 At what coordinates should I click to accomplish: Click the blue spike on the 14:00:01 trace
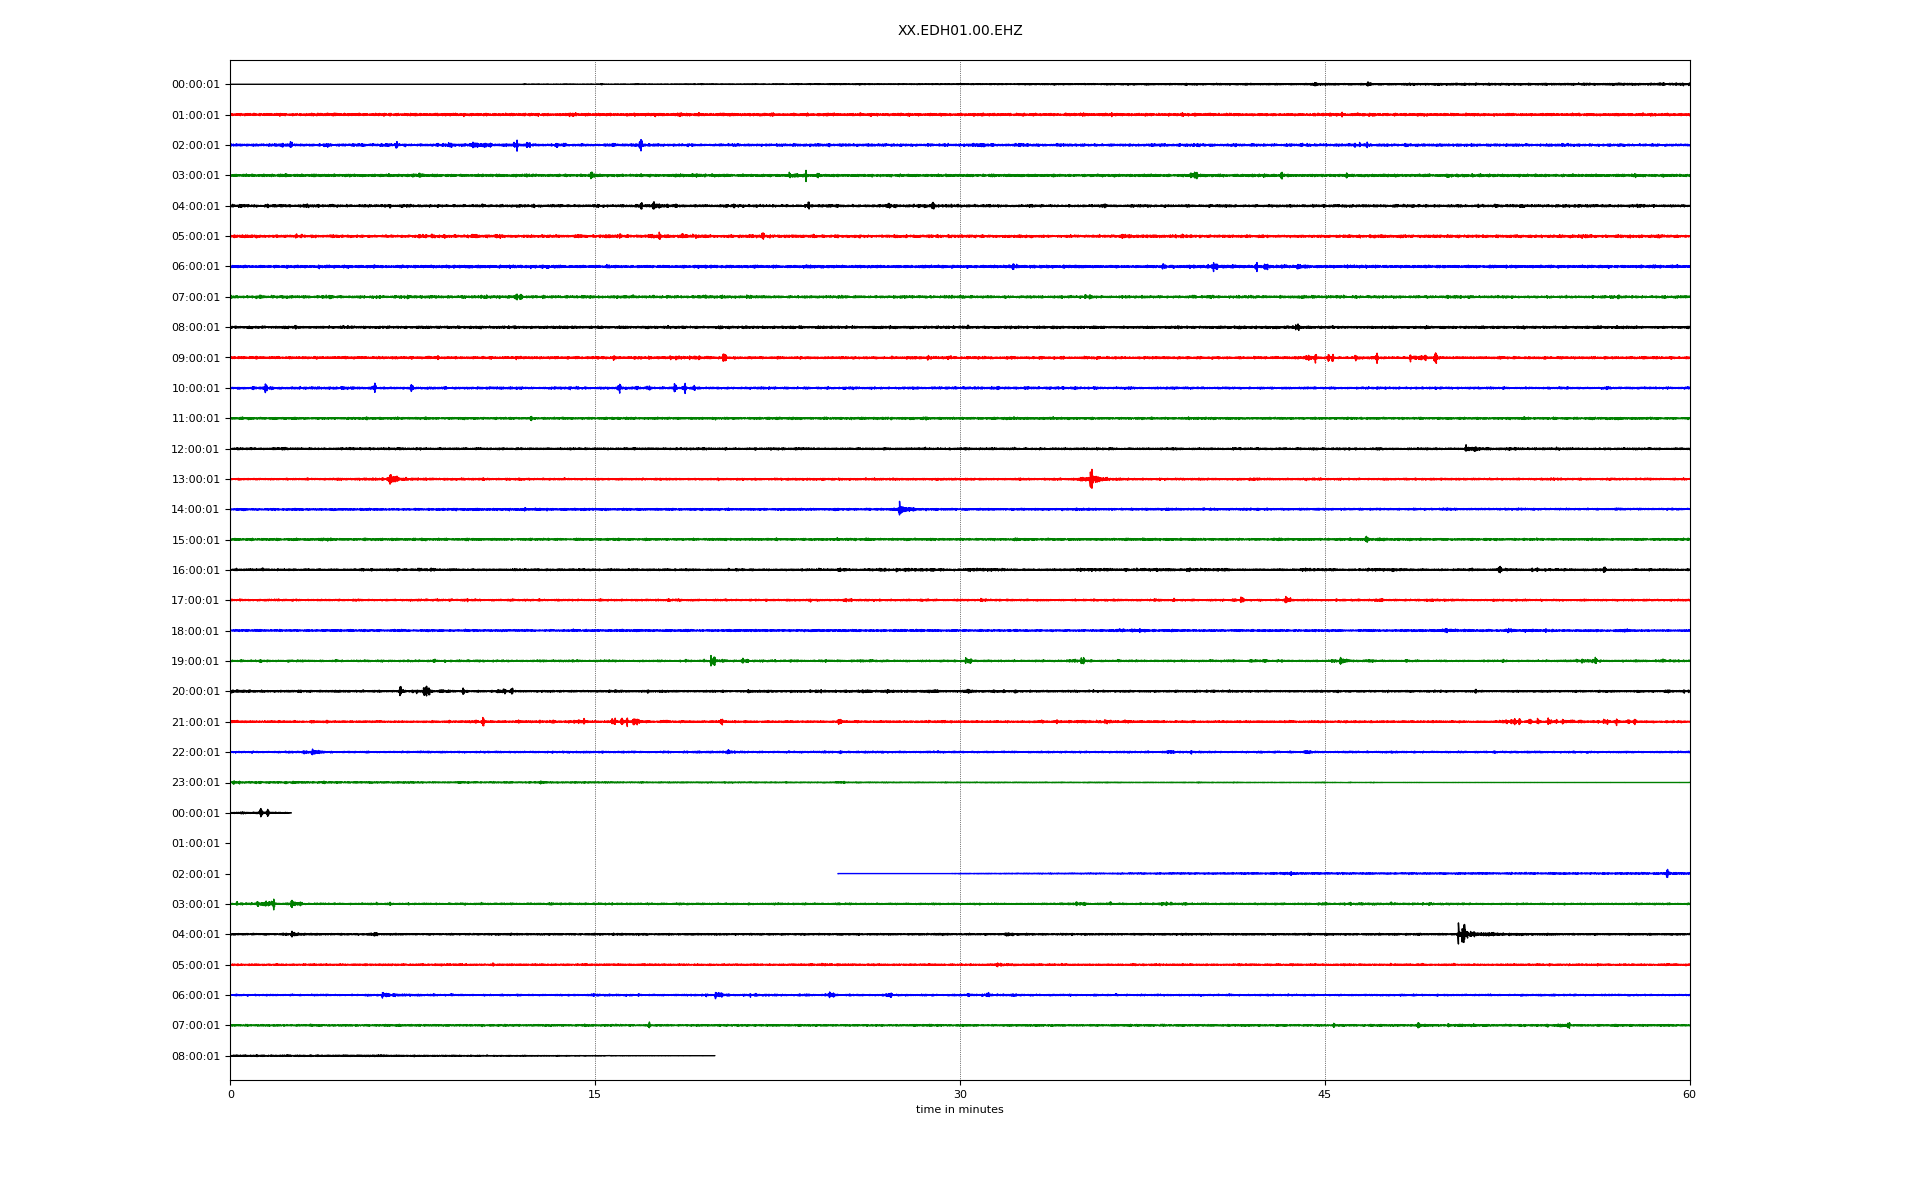pos(900,509)
